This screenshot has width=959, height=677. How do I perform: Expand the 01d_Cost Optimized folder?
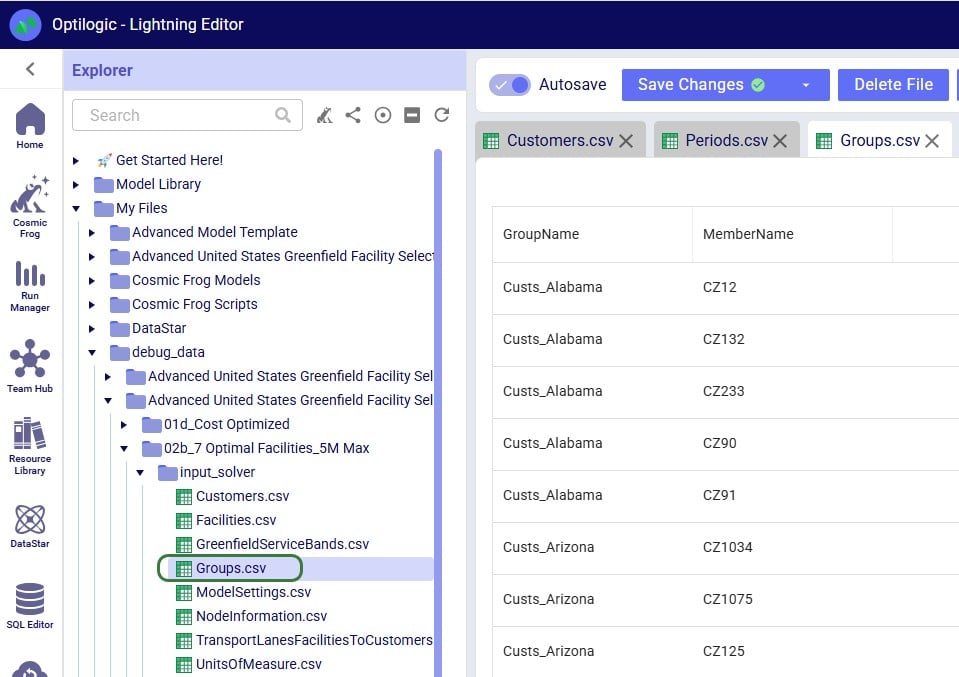pos(124,424)
